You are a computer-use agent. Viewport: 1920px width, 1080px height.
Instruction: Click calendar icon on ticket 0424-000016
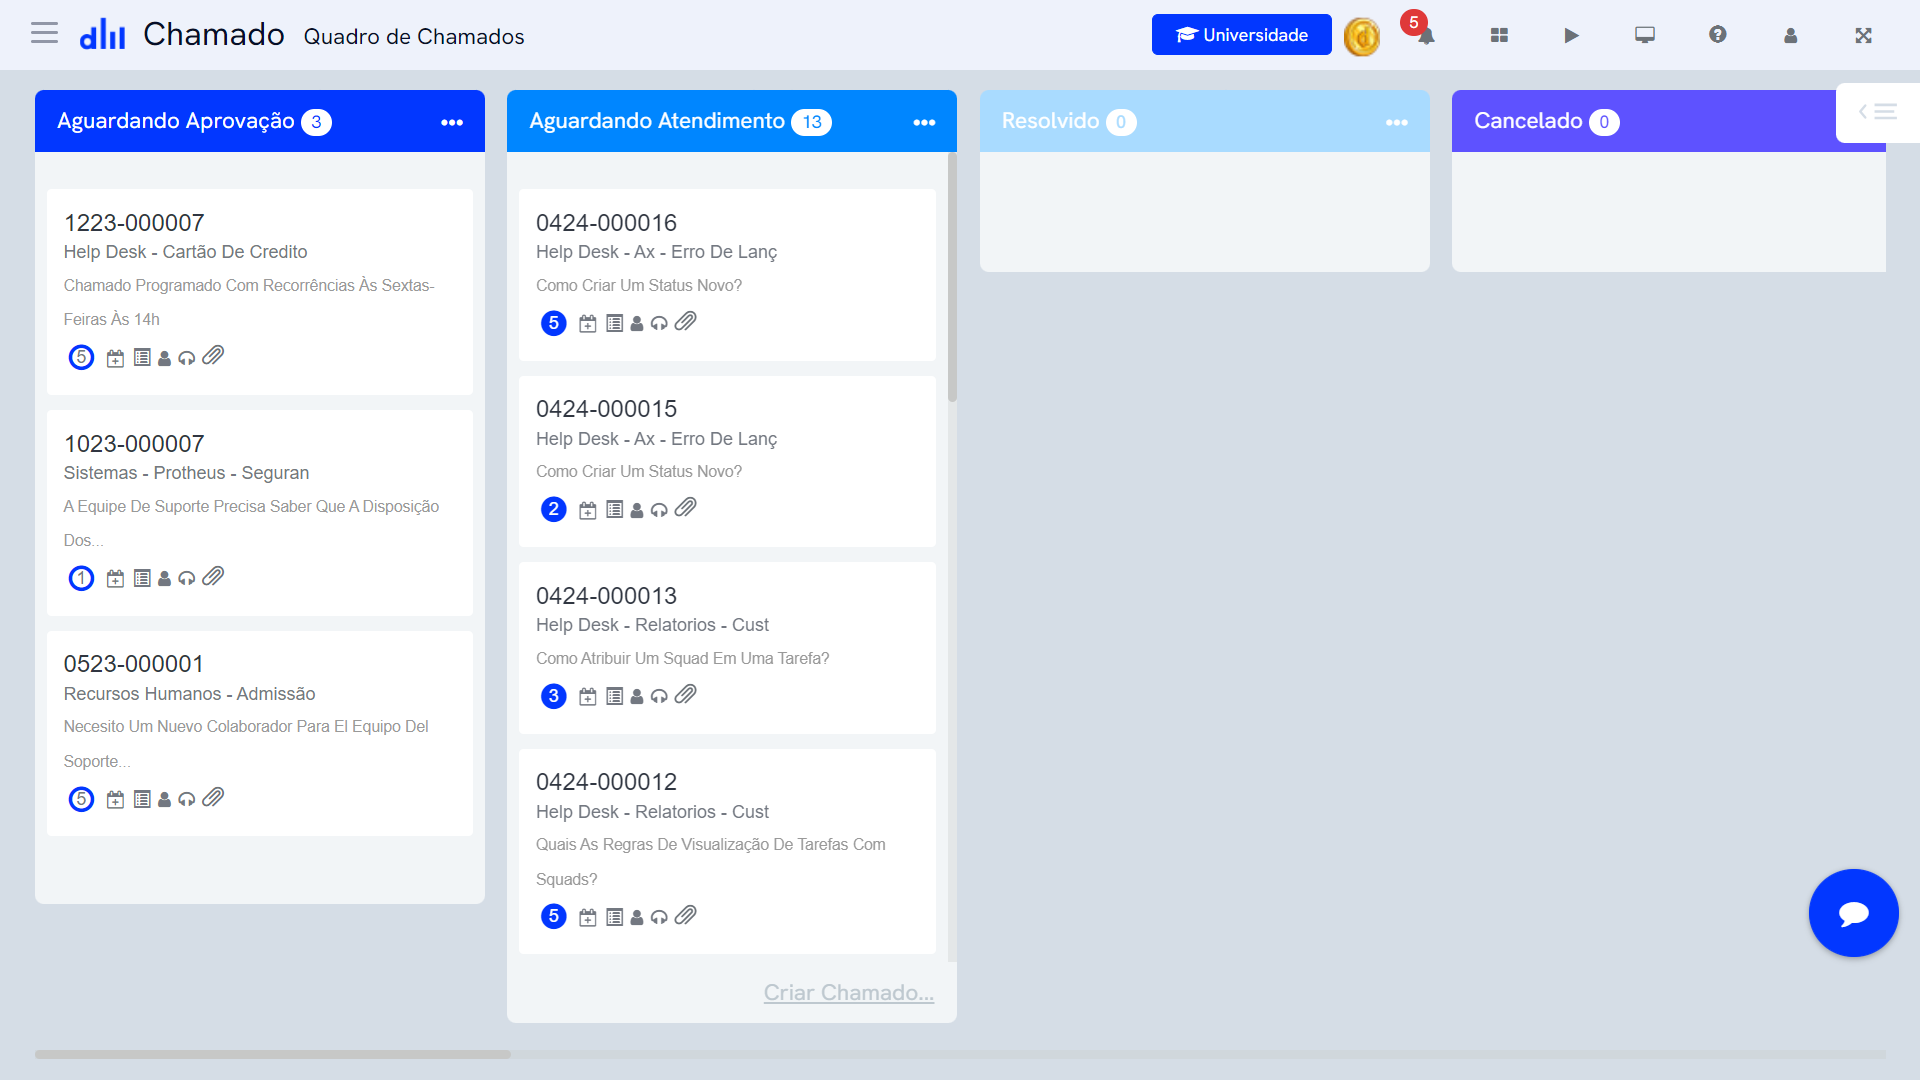pyautogui.click(x=588, y=324)
